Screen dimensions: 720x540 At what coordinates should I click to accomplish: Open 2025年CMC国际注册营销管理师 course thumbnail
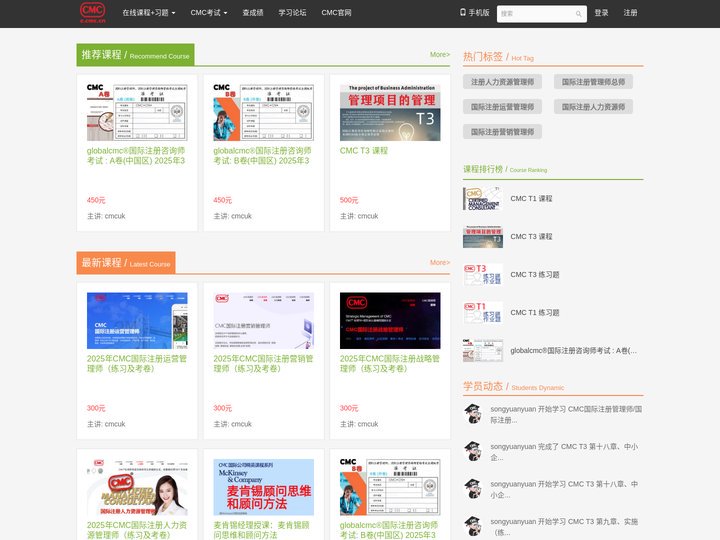[x=264, y=321]
